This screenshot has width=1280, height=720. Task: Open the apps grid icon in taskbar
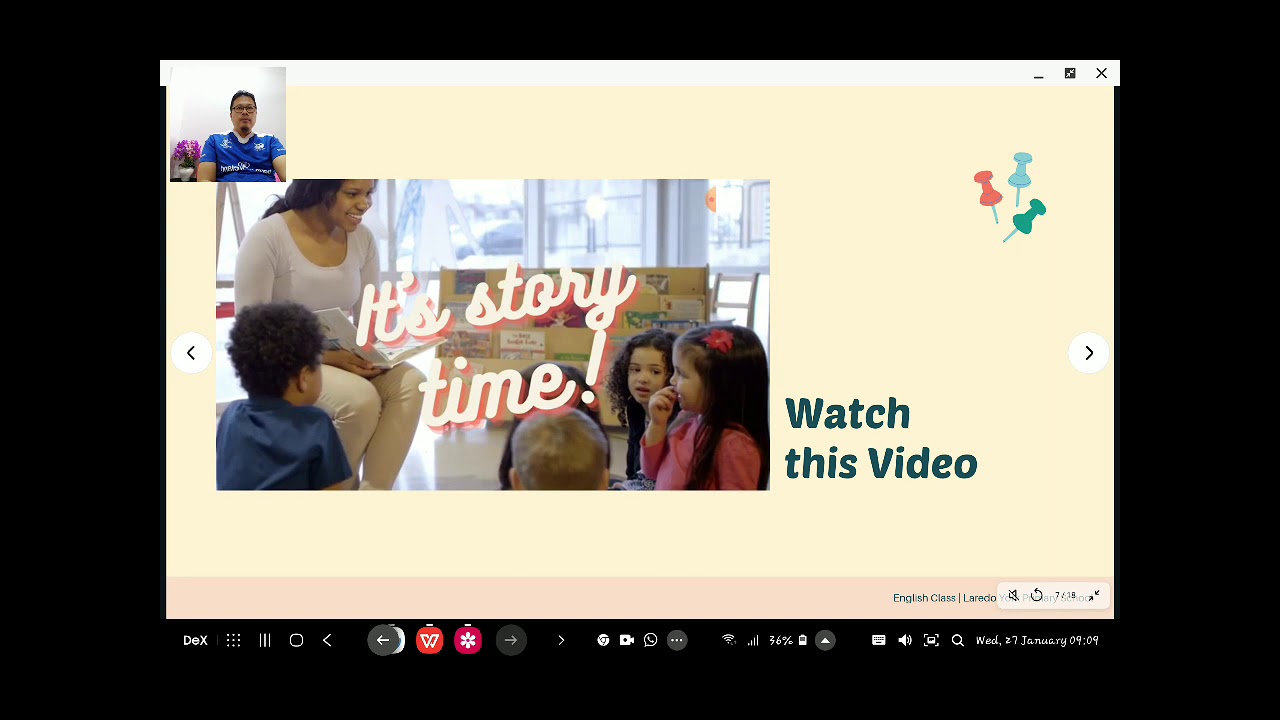coord(233,640)
